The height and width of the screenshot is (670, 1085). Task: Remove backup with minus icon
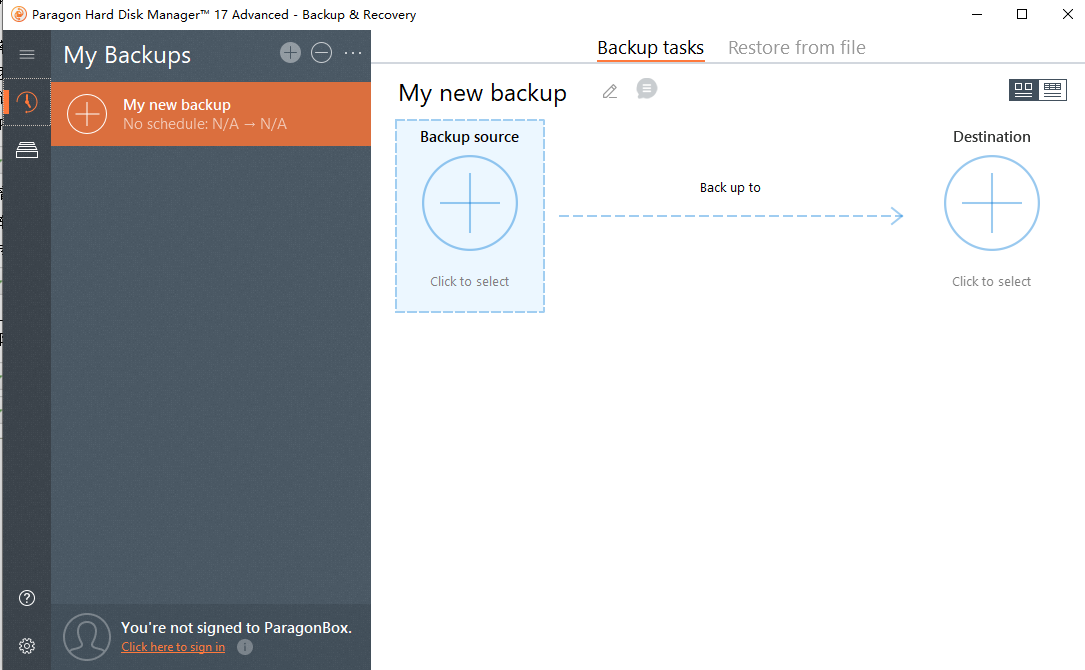tap(321, 53)
